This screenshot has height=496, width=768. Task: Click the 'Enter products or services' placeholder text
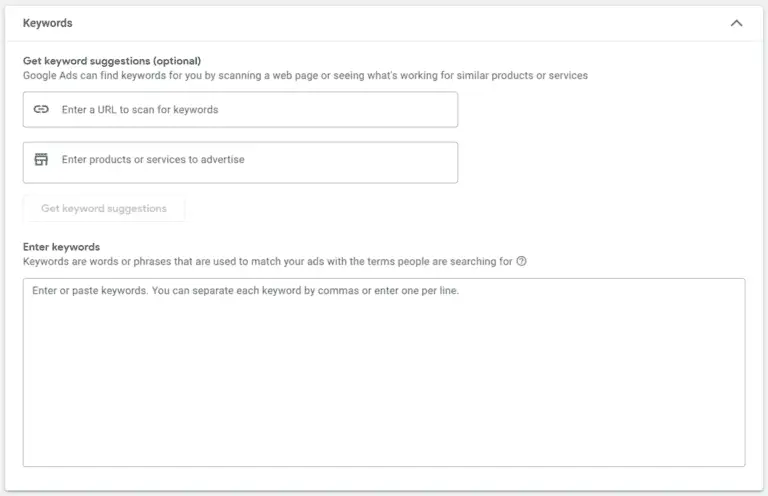153,160
